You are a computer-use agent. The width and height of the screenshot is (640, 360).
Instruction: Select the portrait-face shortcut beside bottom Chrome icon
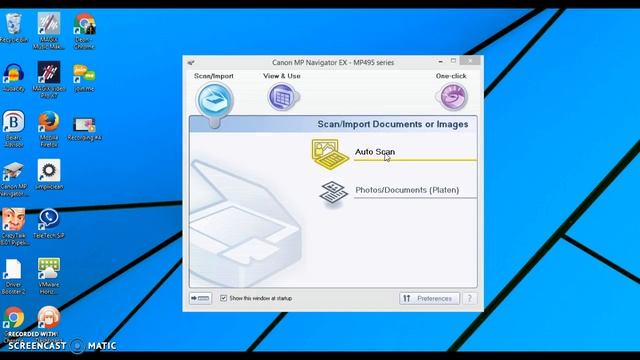click(x=49, y=318)
